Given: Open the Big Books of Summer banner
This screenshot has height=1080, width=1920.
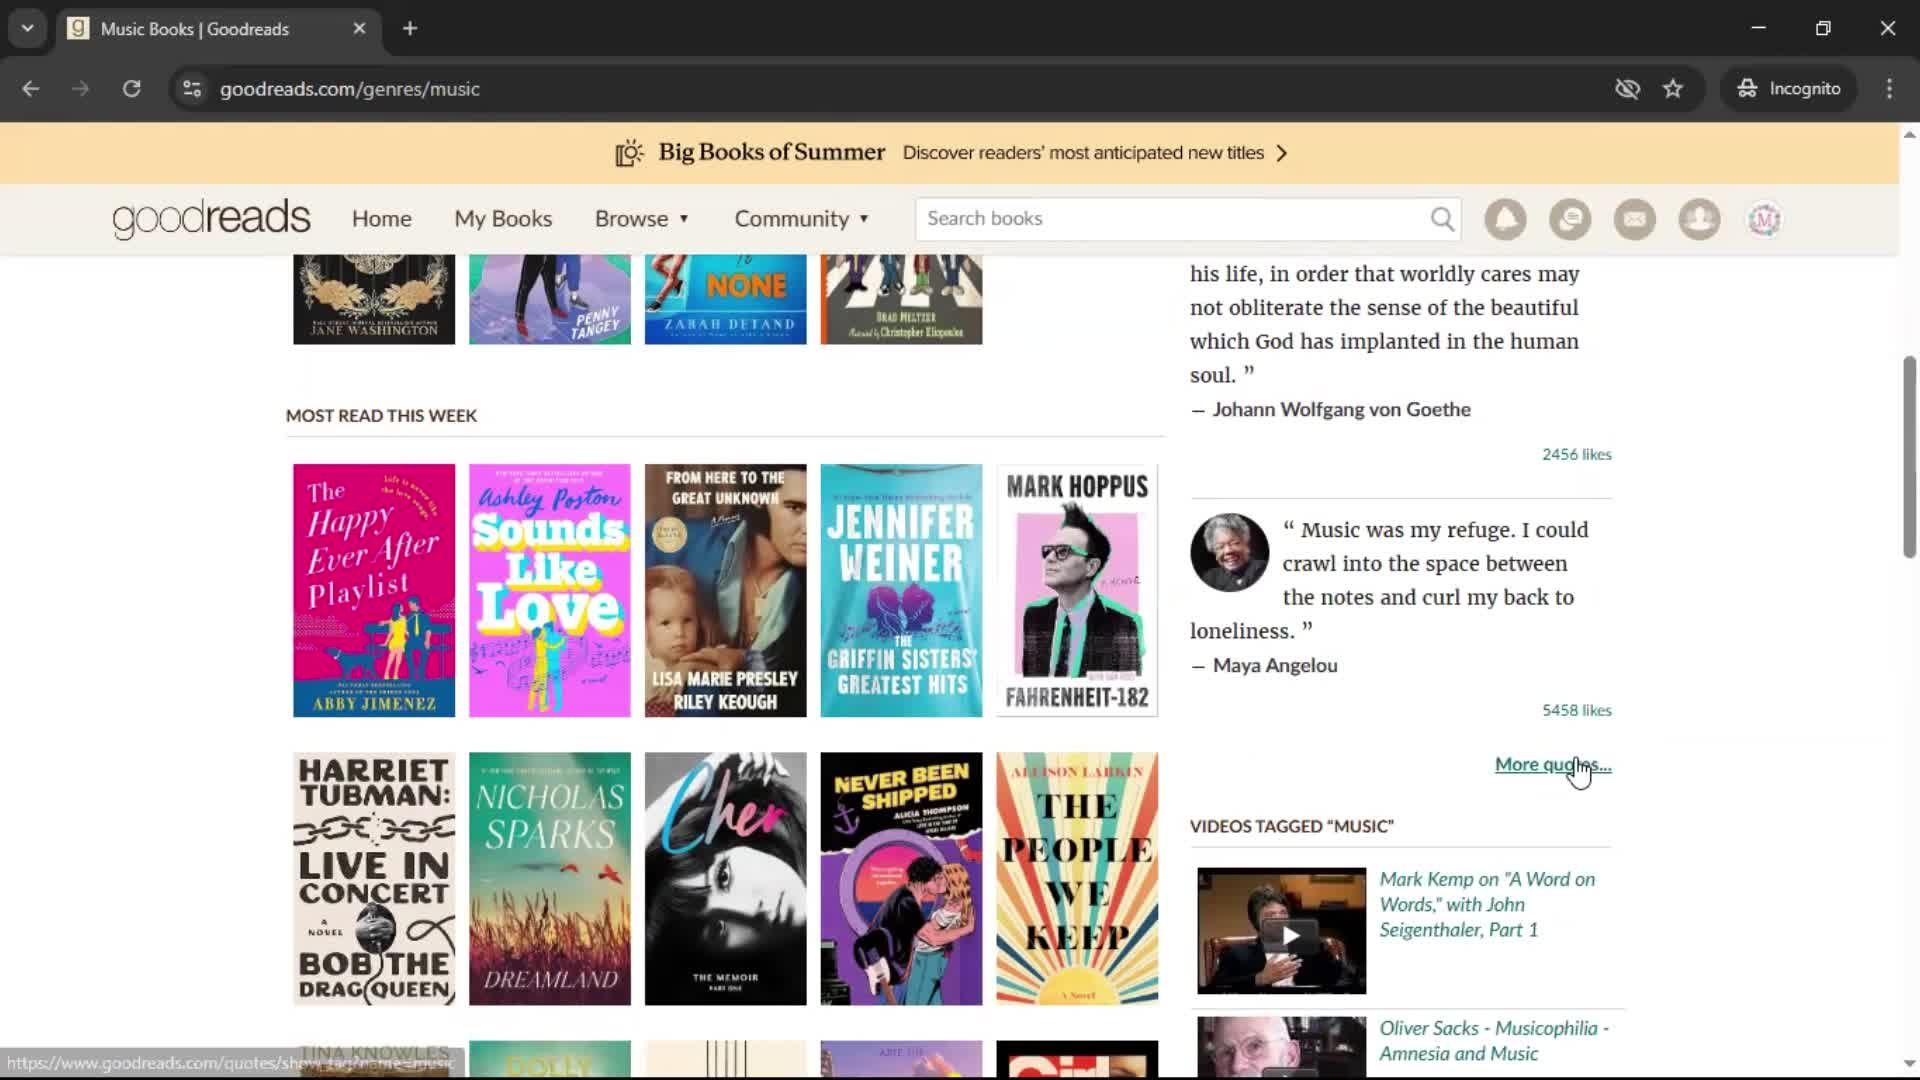Looking at the screenshot, I should (950, 153).
